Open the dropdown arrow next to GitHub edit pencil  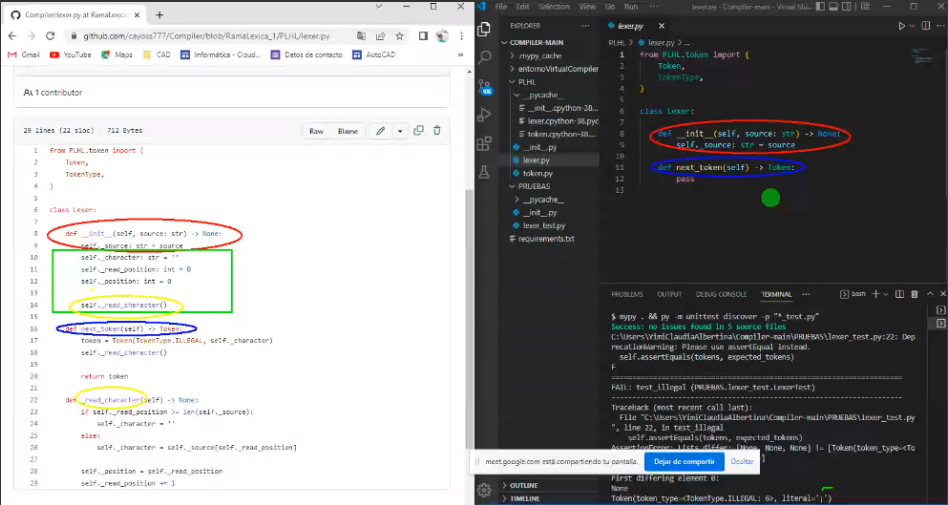400,131
